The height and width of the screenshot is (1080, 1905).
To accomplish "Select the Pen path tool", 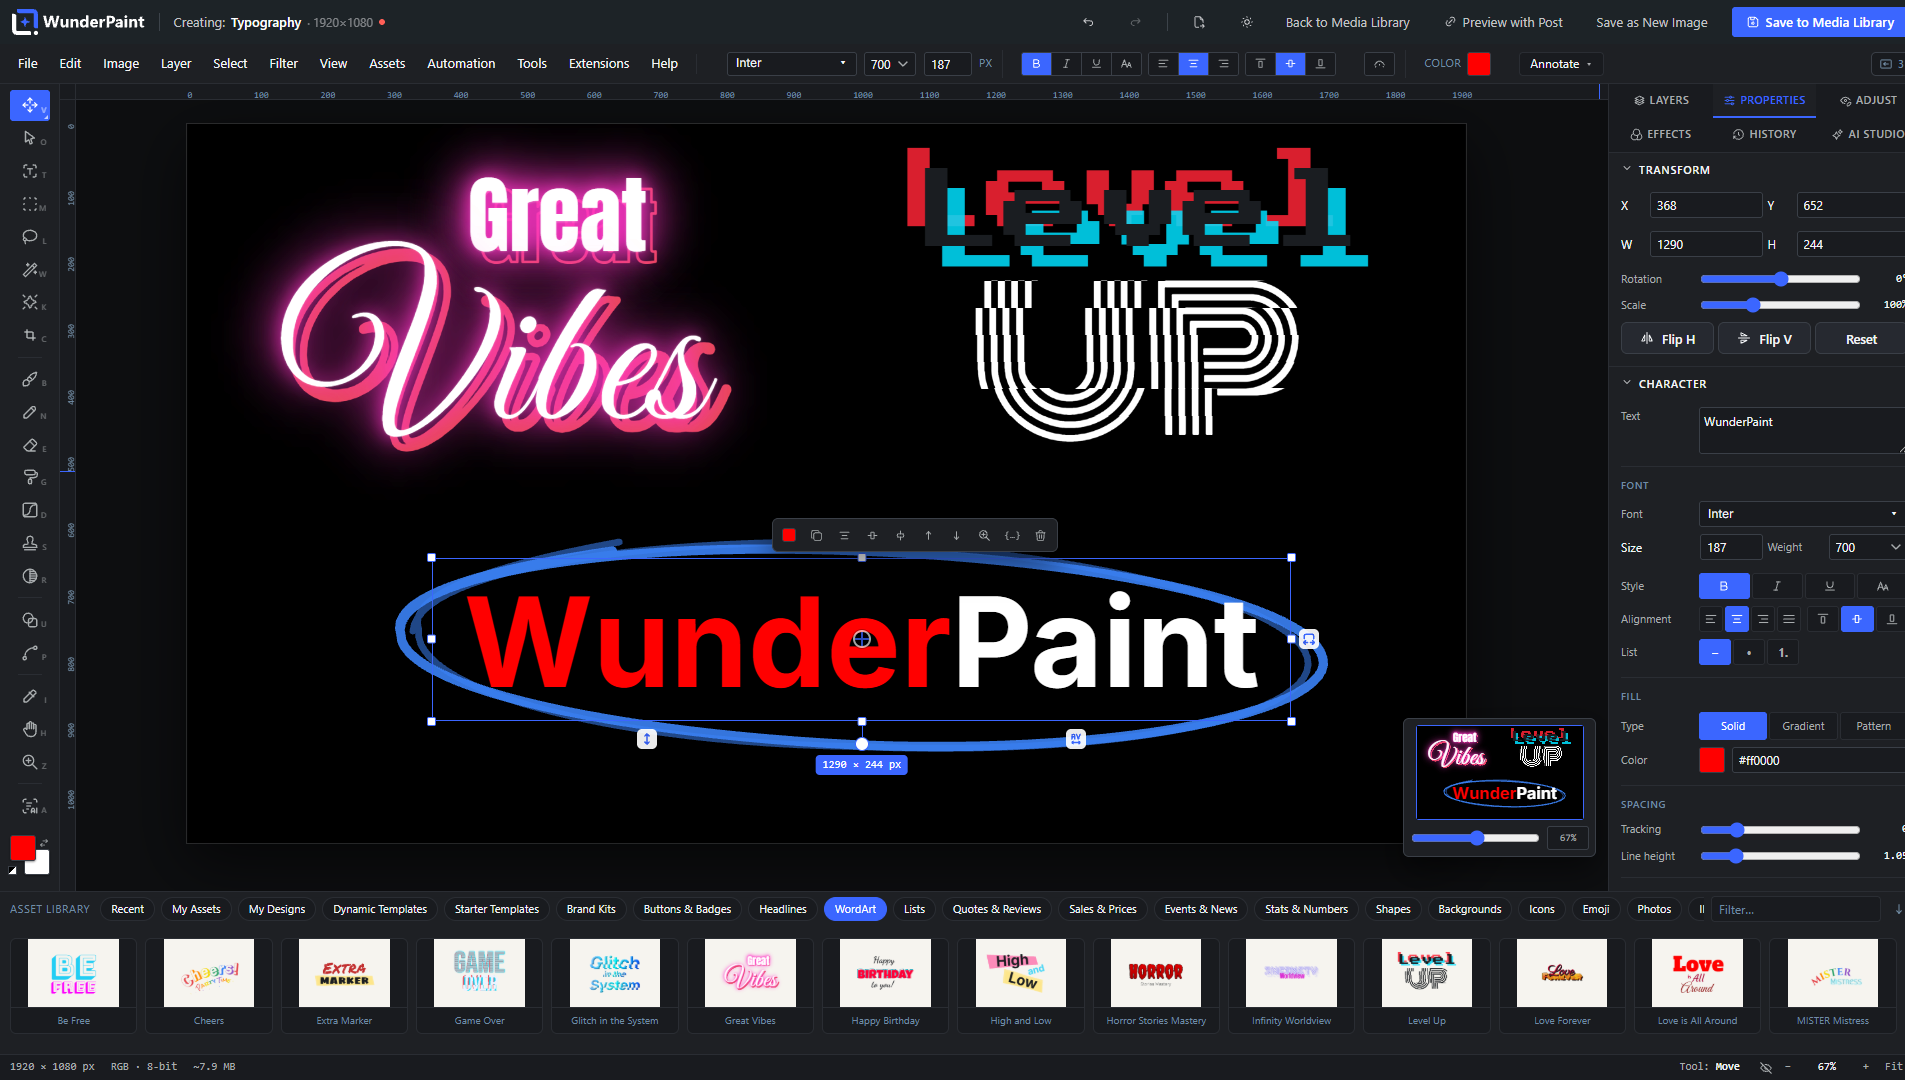I will (x=30, y=654).
